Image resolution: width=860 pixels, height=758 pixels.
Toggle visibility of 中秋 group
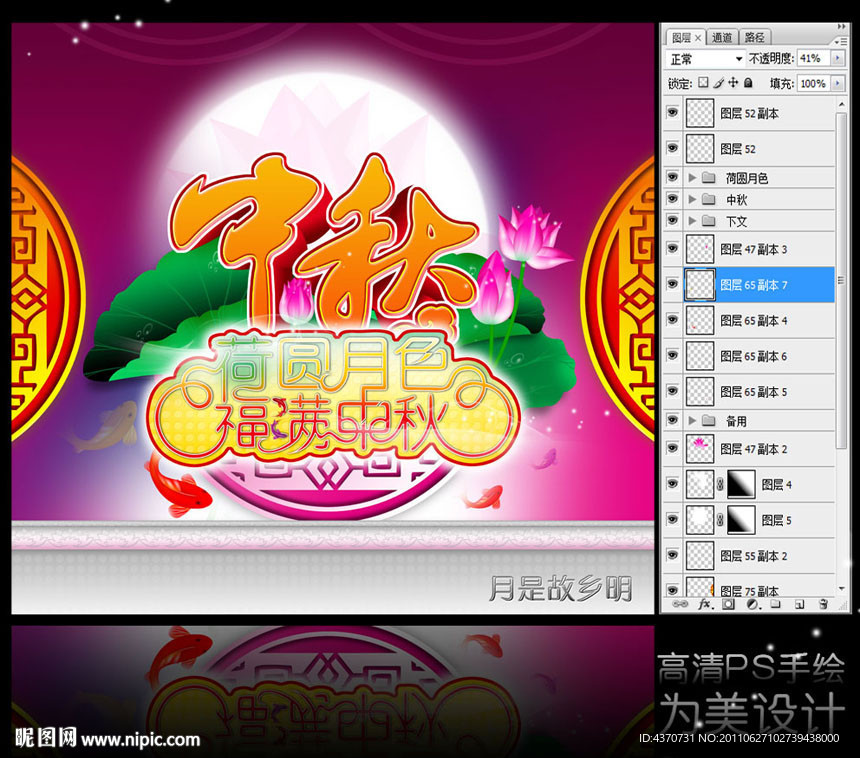pyautogui.click(x=672, y=198)
